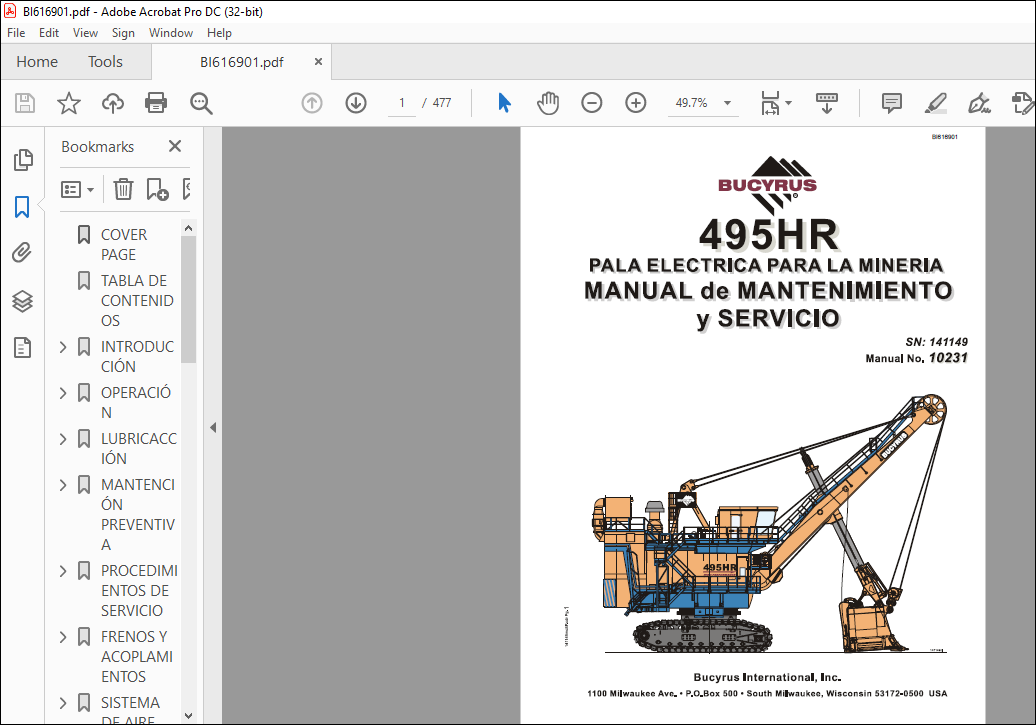The width and height of the screenshot is (1036, 725).
Task: Click the page number input field
Action: pyautogui.click(x=402, y=103)
